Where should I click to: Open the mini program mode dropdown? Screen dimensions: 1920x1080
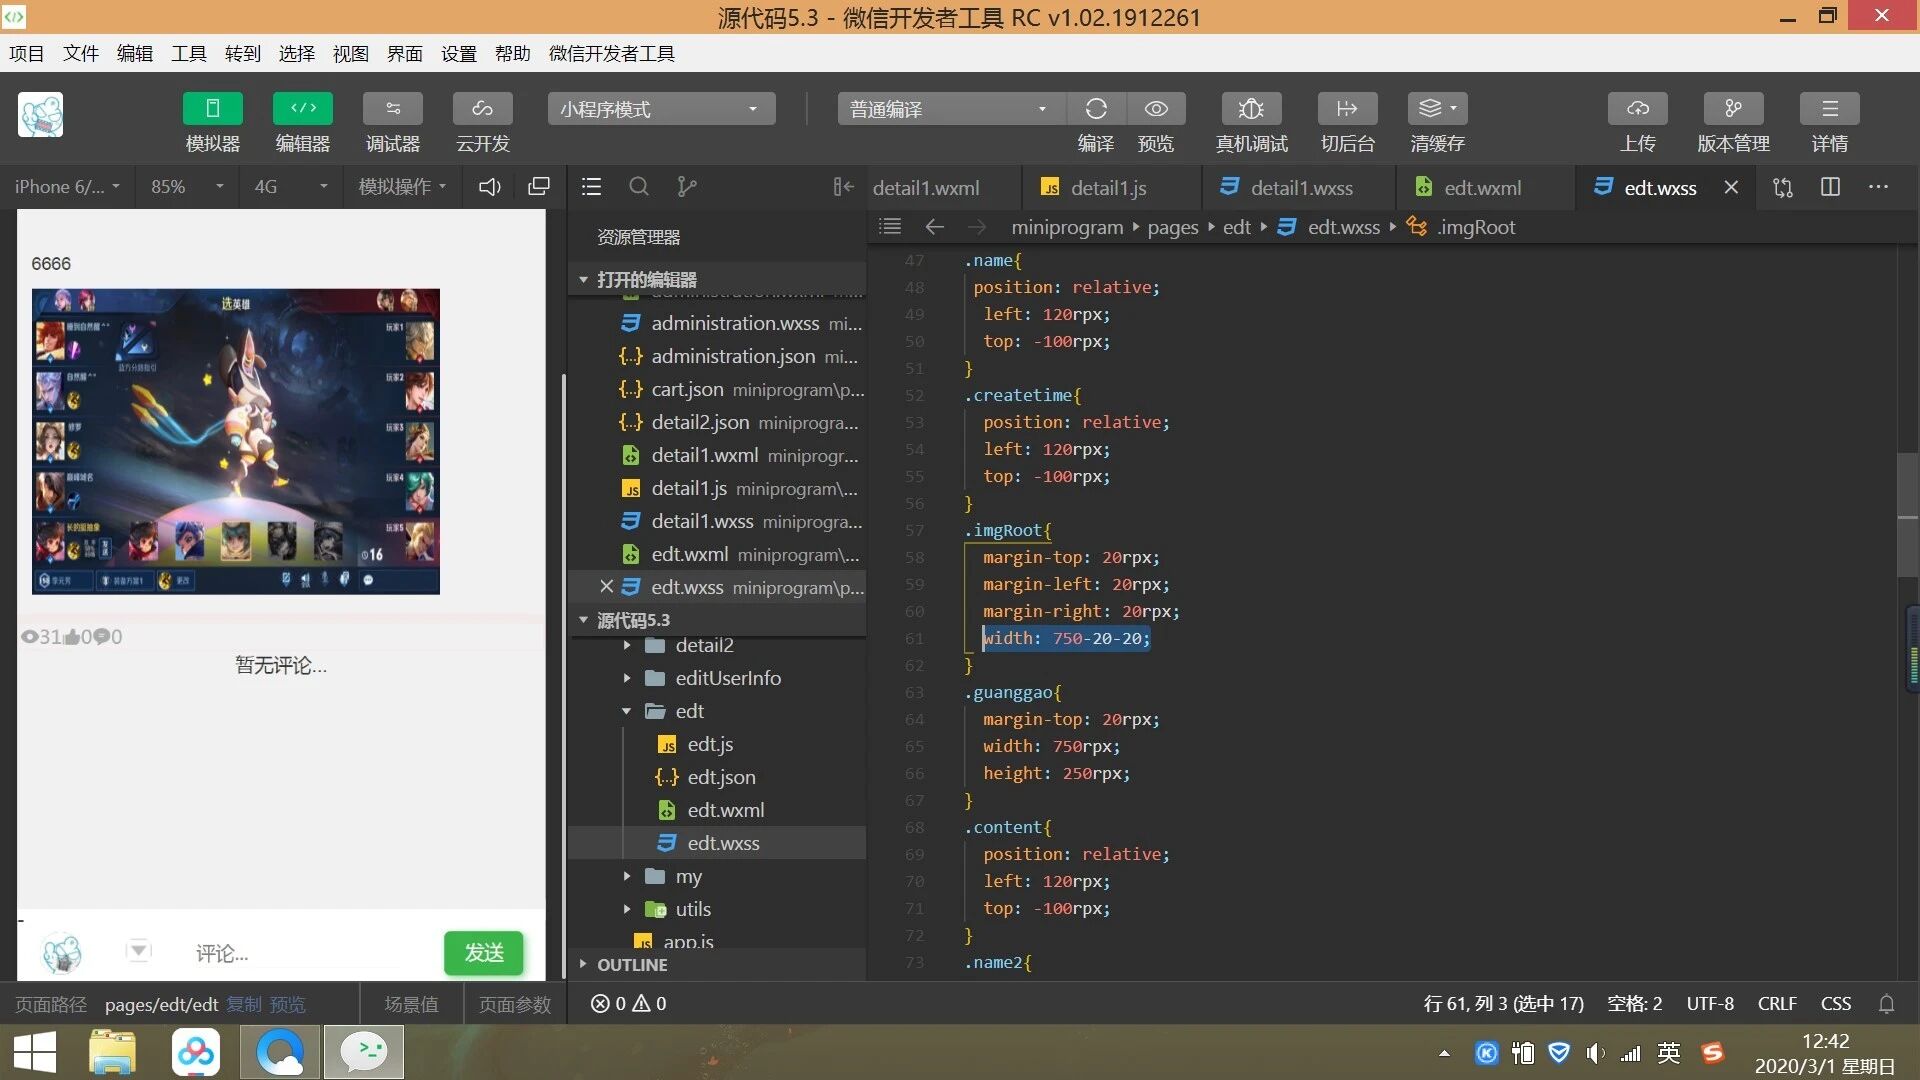[661, 109]
